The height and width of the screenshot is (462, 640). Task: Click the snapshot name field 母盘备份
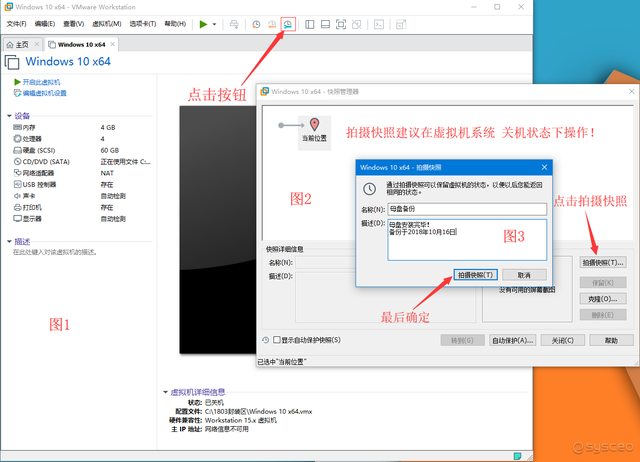click(467, 209)
